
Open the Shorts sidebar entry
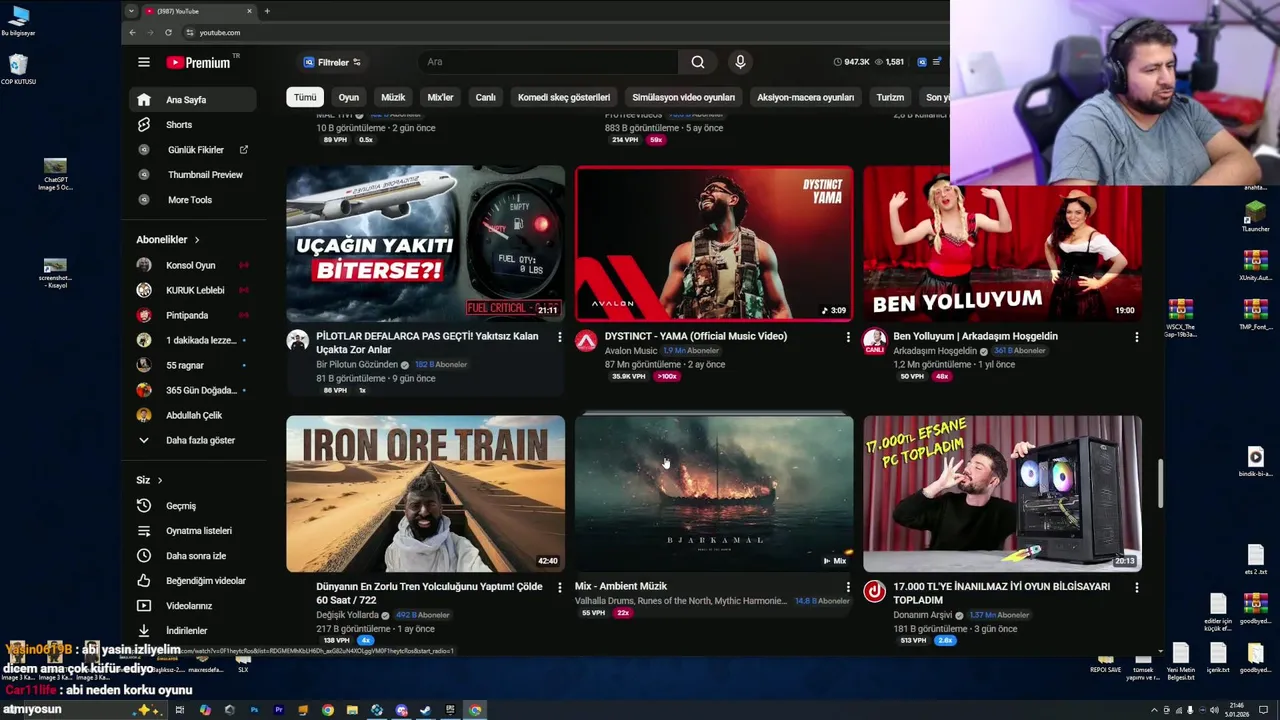tap(193, 125)
